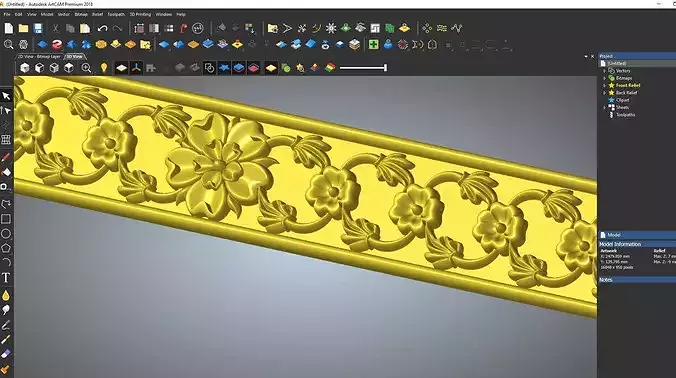Viewport: 676px width, 378px height.
Task: Toggle the overlapping shapes display button
Action: (x=210, y=68)
